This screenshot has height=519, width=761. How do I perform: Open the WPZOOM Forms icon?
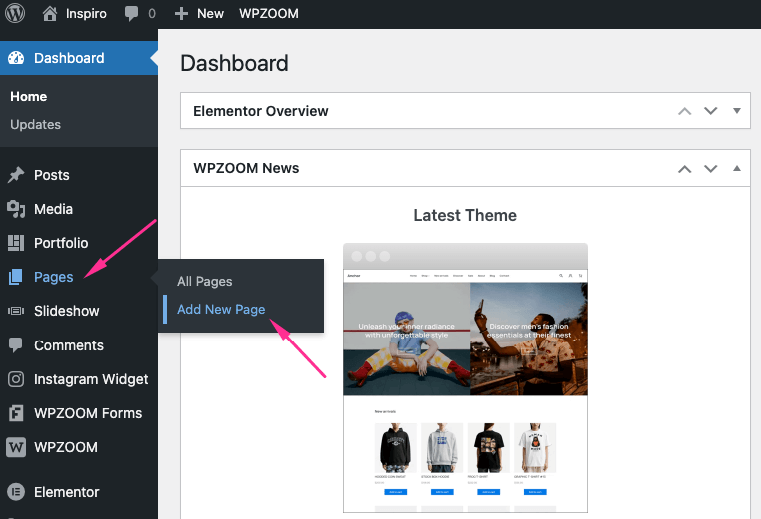[16, 413]
